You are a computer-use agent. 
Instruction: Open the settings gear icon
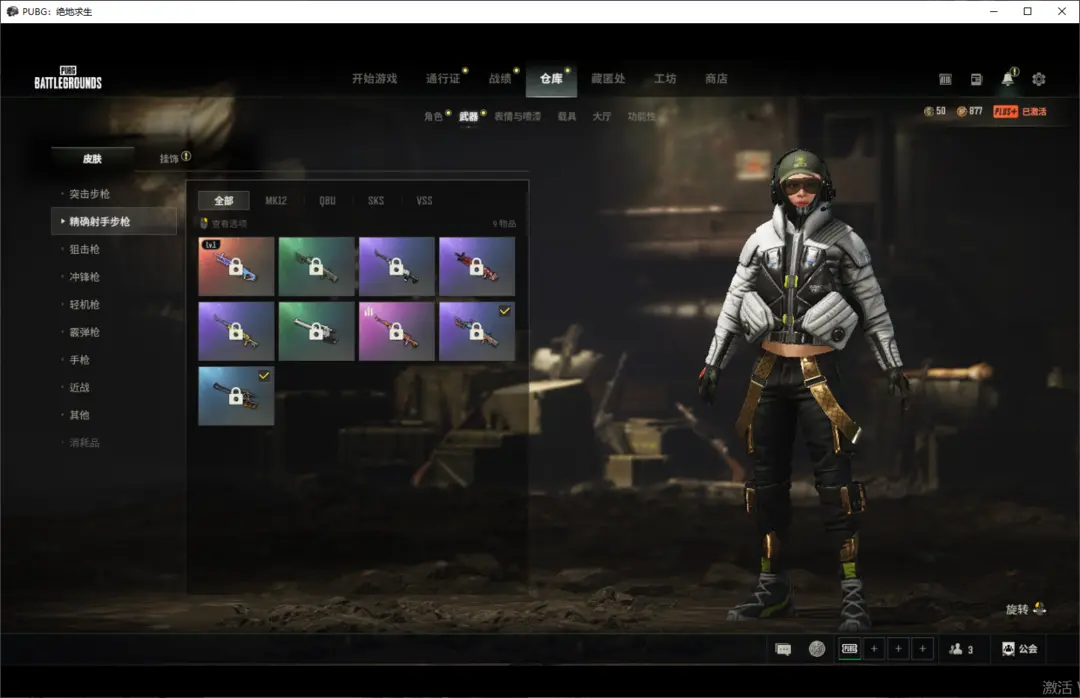point(1039,79)
